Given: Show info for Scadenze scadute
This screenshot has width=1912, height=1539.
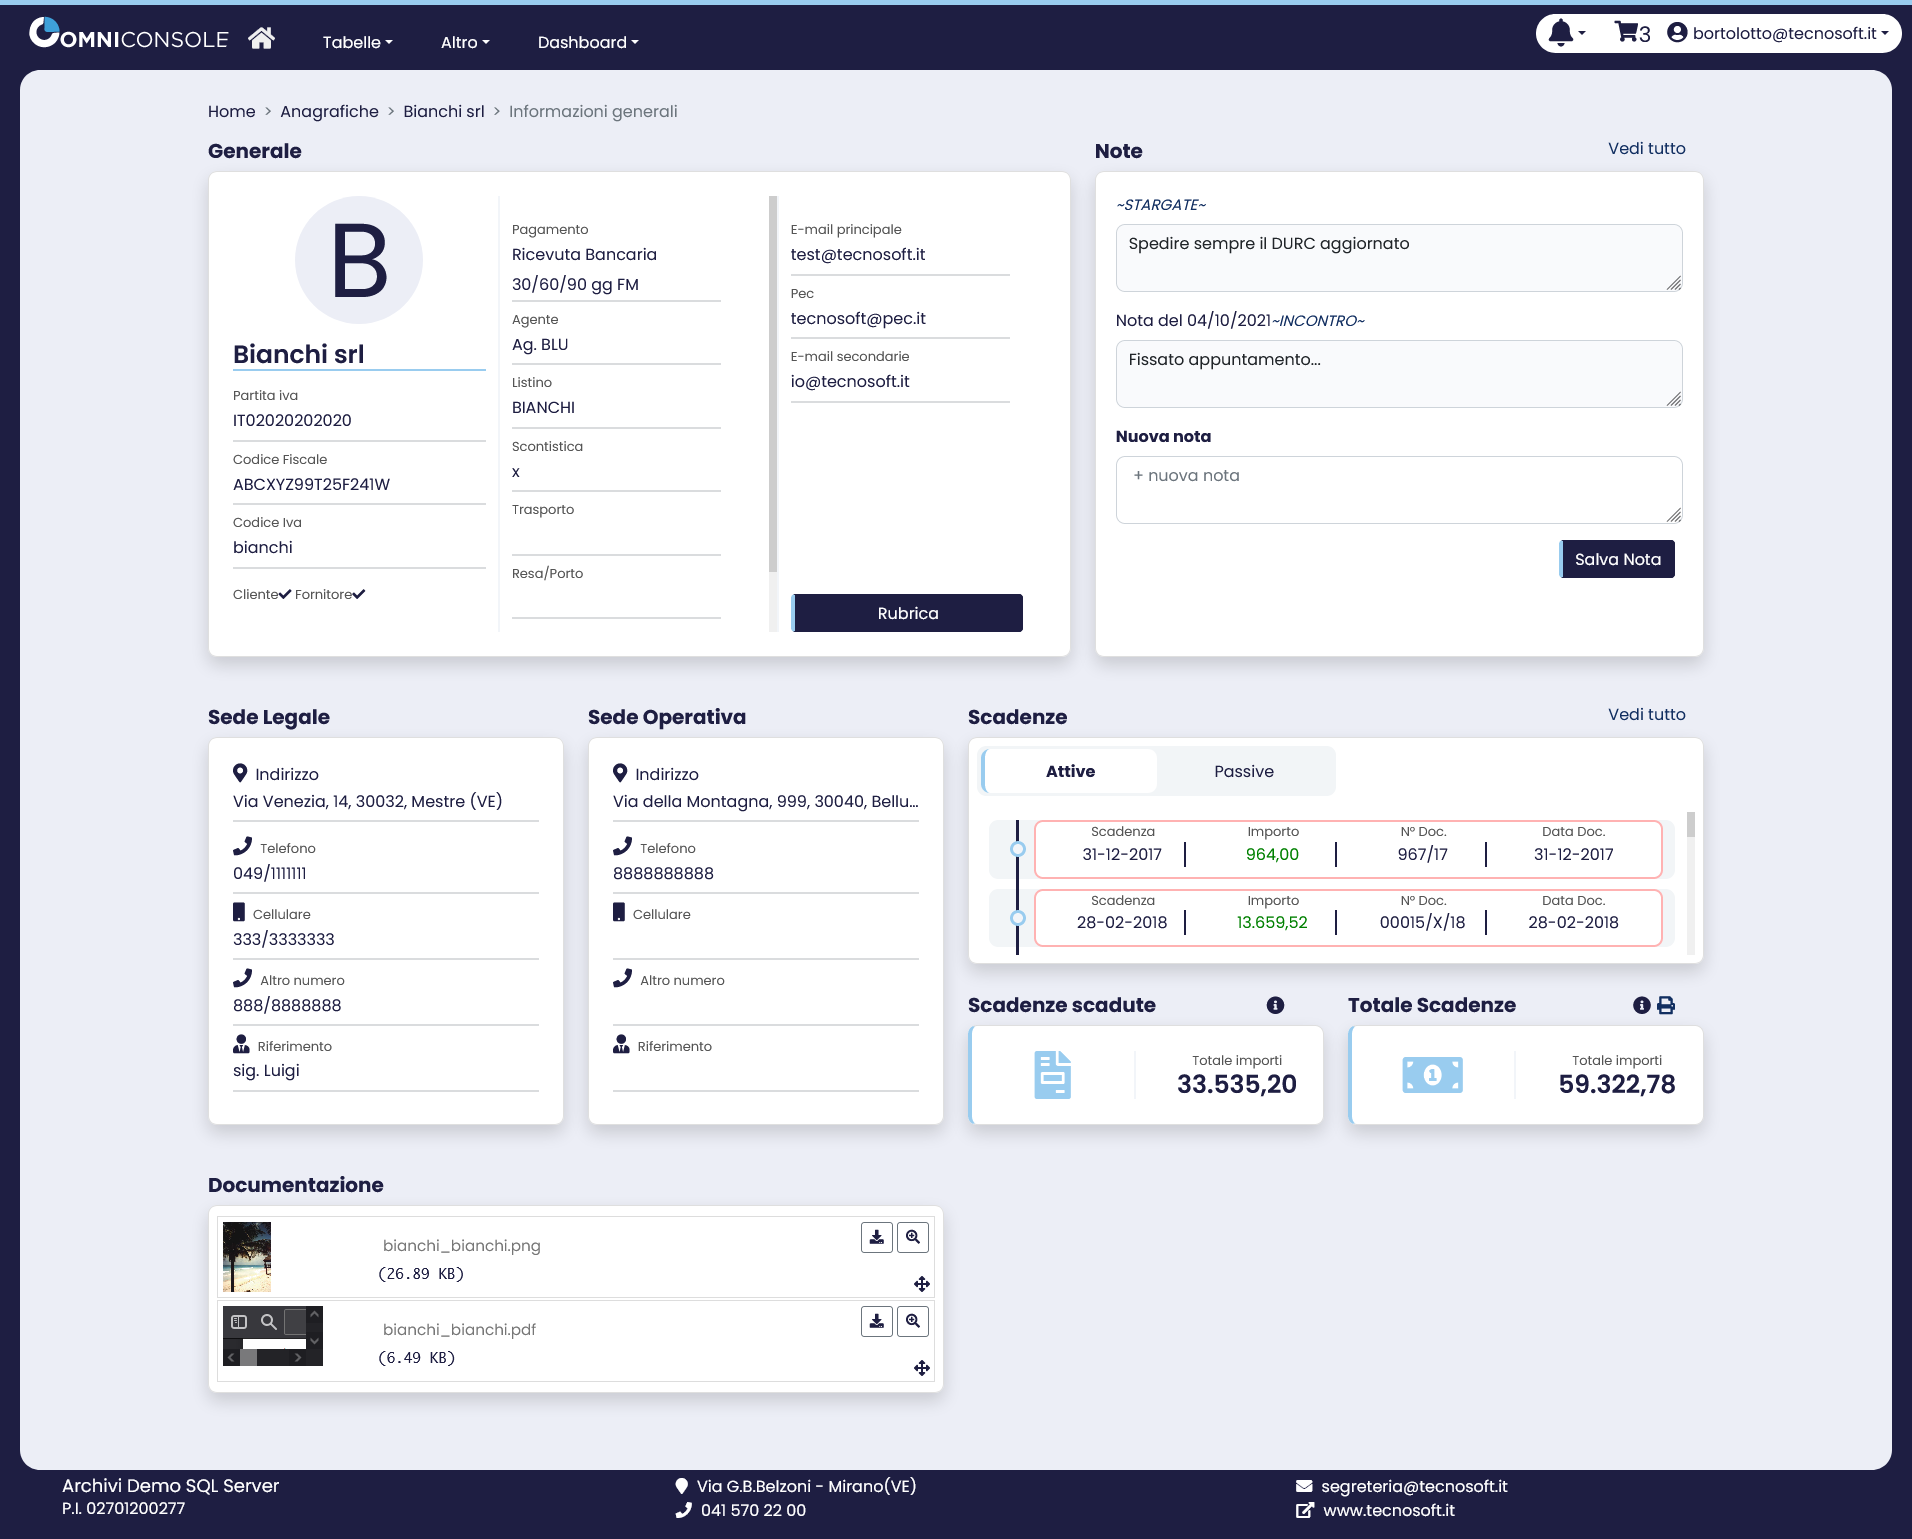Looking at the screenshot, I should click(1275, 1005).
